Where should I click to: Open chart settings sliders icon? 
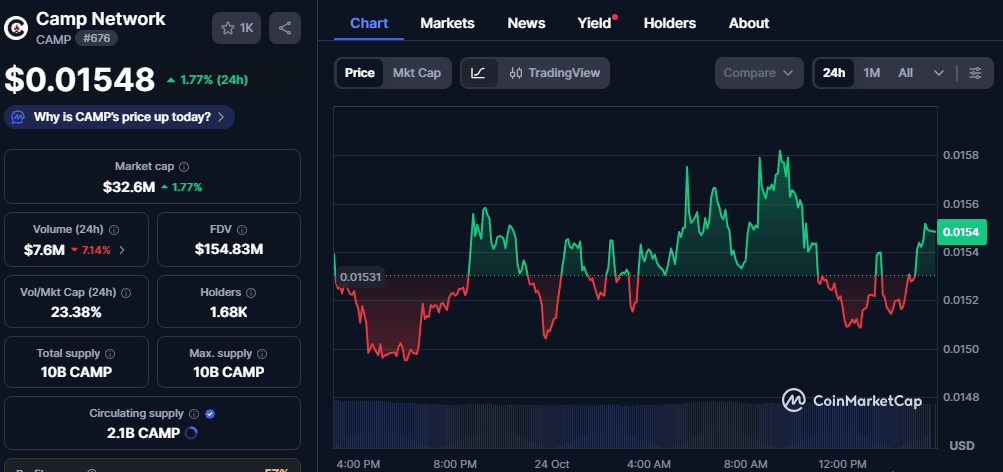(975, 73)
